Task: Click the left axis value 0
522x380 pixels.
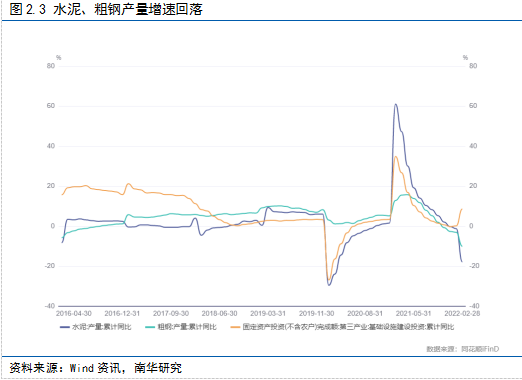Action: coord(53,226)
